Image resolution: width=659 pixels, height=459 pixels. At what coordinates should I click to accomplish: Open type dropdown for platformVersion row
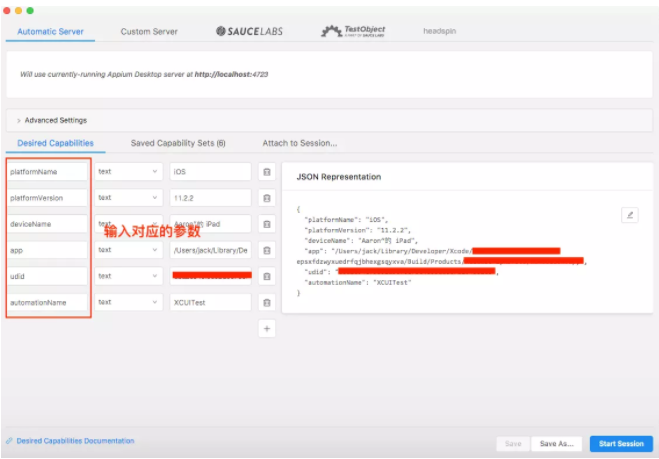click(x=128, y=198)
